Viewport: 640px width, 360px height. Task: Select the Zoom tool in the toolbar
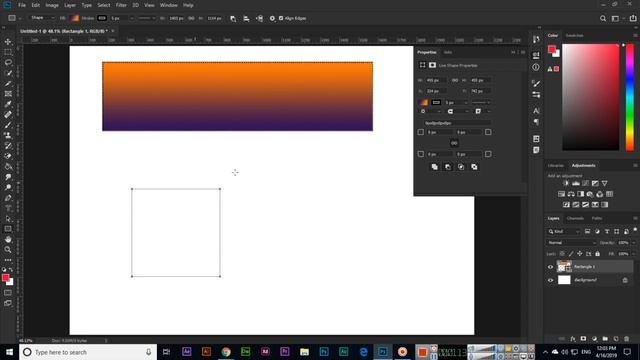8,249
